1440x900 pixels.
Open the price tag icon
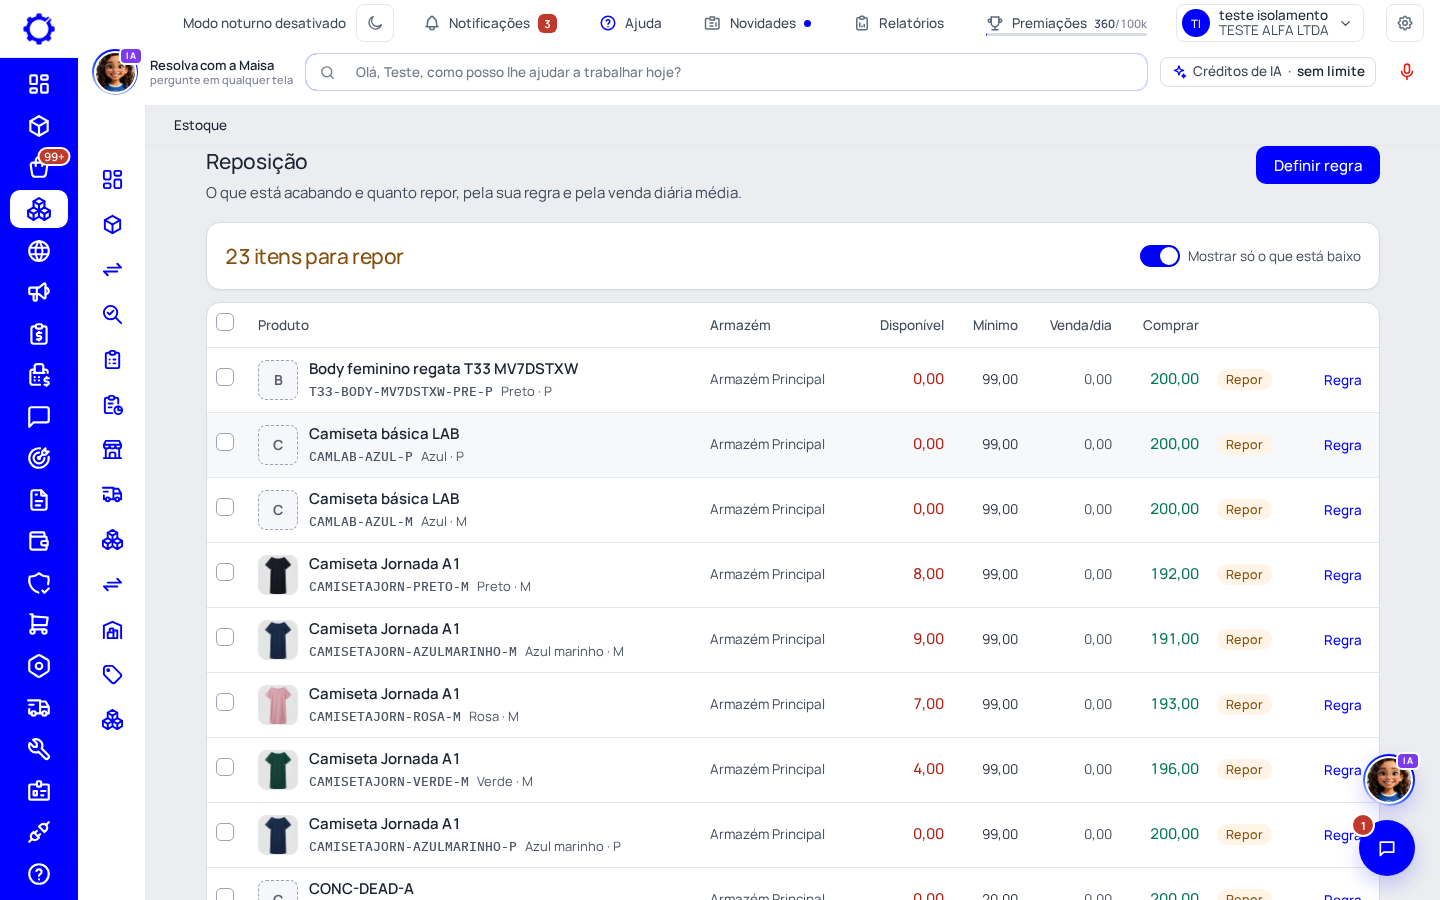(112, 675)
